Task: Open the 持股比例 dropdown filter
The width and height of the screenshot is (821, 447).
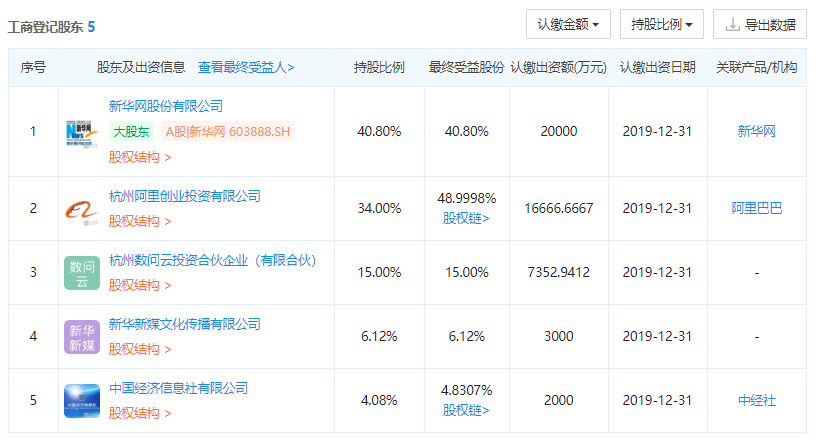Action: (x=662, y=24)
